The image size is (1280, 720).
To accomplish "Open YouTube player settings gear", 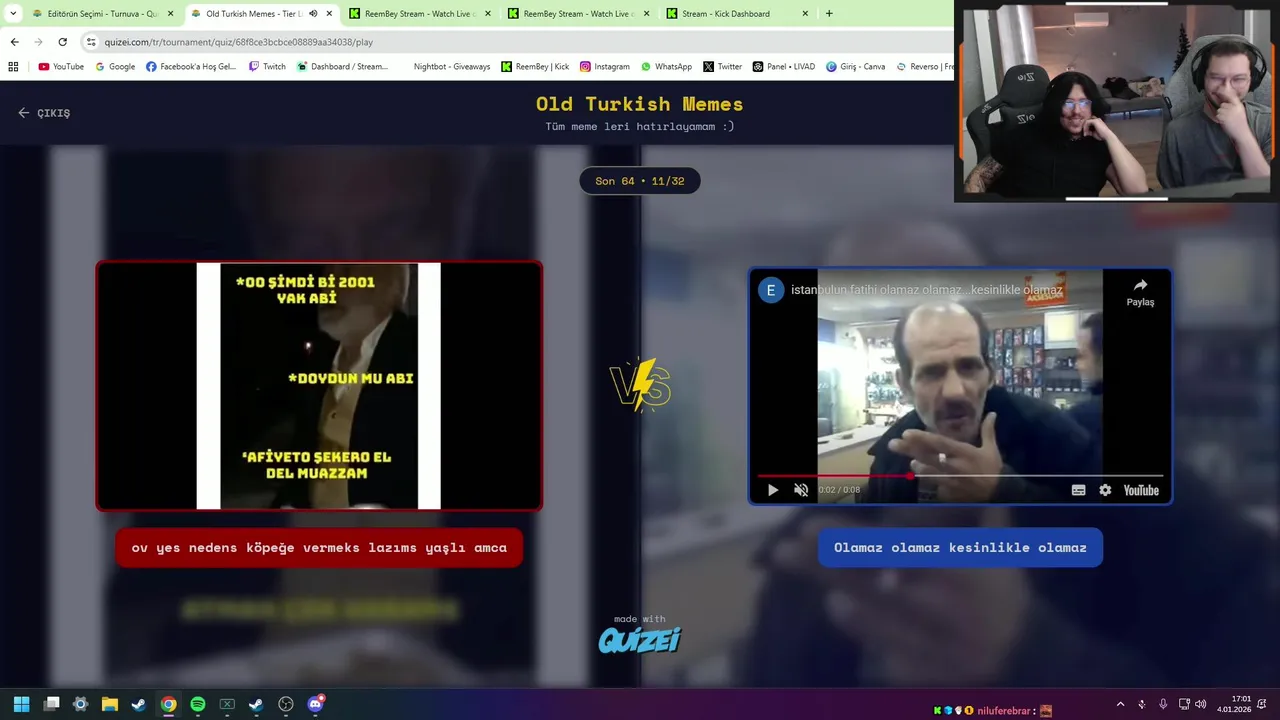I will tap(1105, 490).
